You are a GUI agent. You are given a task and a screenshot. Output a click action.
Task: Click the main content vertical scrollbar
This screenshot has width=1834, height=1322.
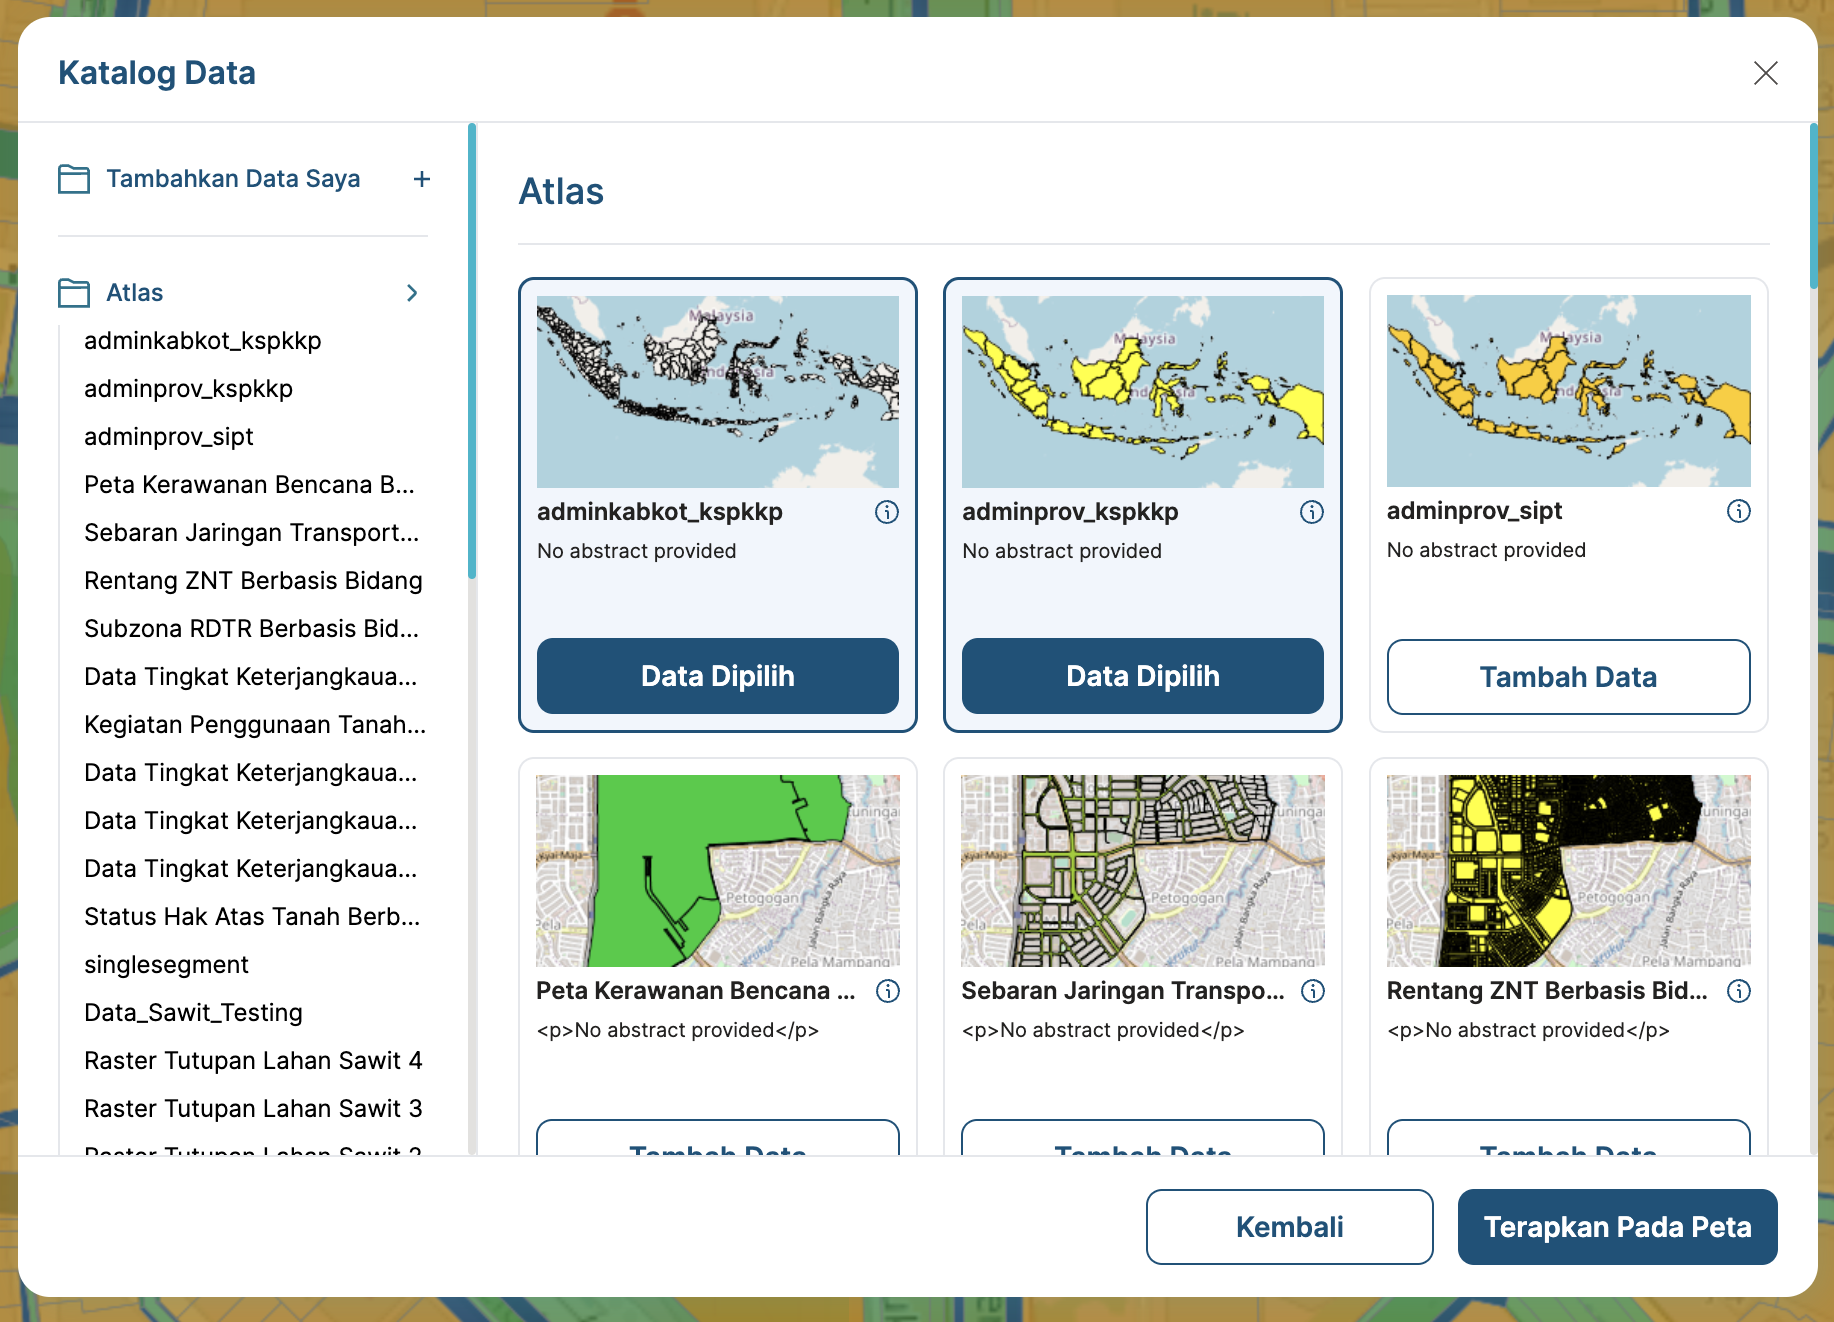pyautogui.click(x=1813, y=206)
